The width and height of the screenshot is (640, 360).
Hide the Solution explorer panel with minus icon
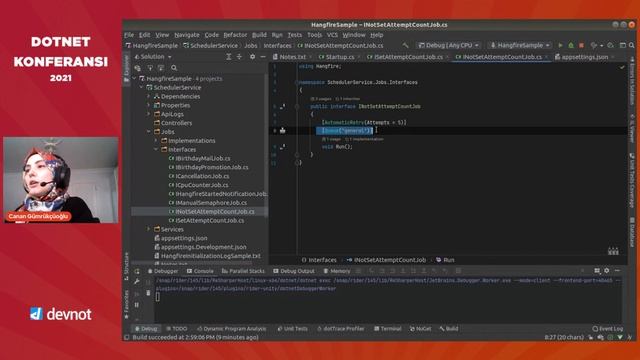[x=263, y=57]
